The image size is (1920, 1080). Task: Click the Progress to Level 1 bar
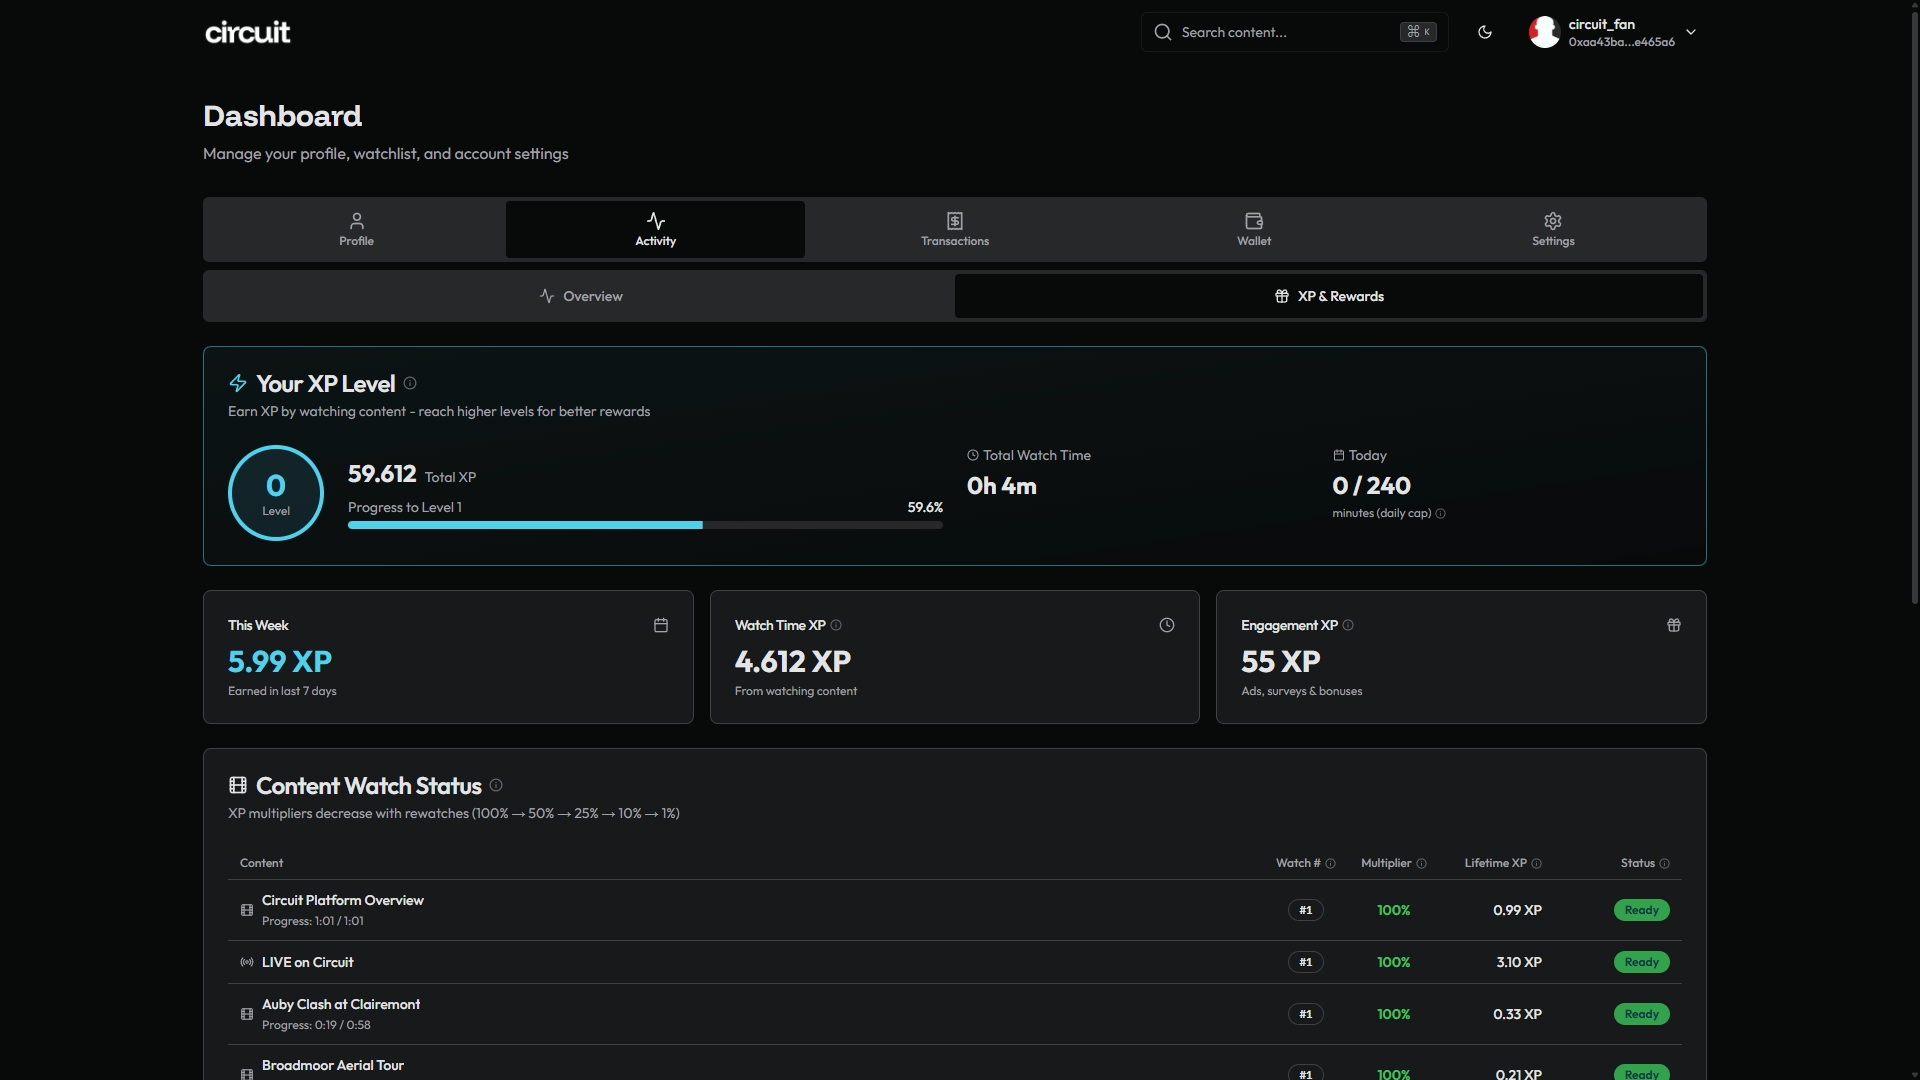(x=644, y=525)
